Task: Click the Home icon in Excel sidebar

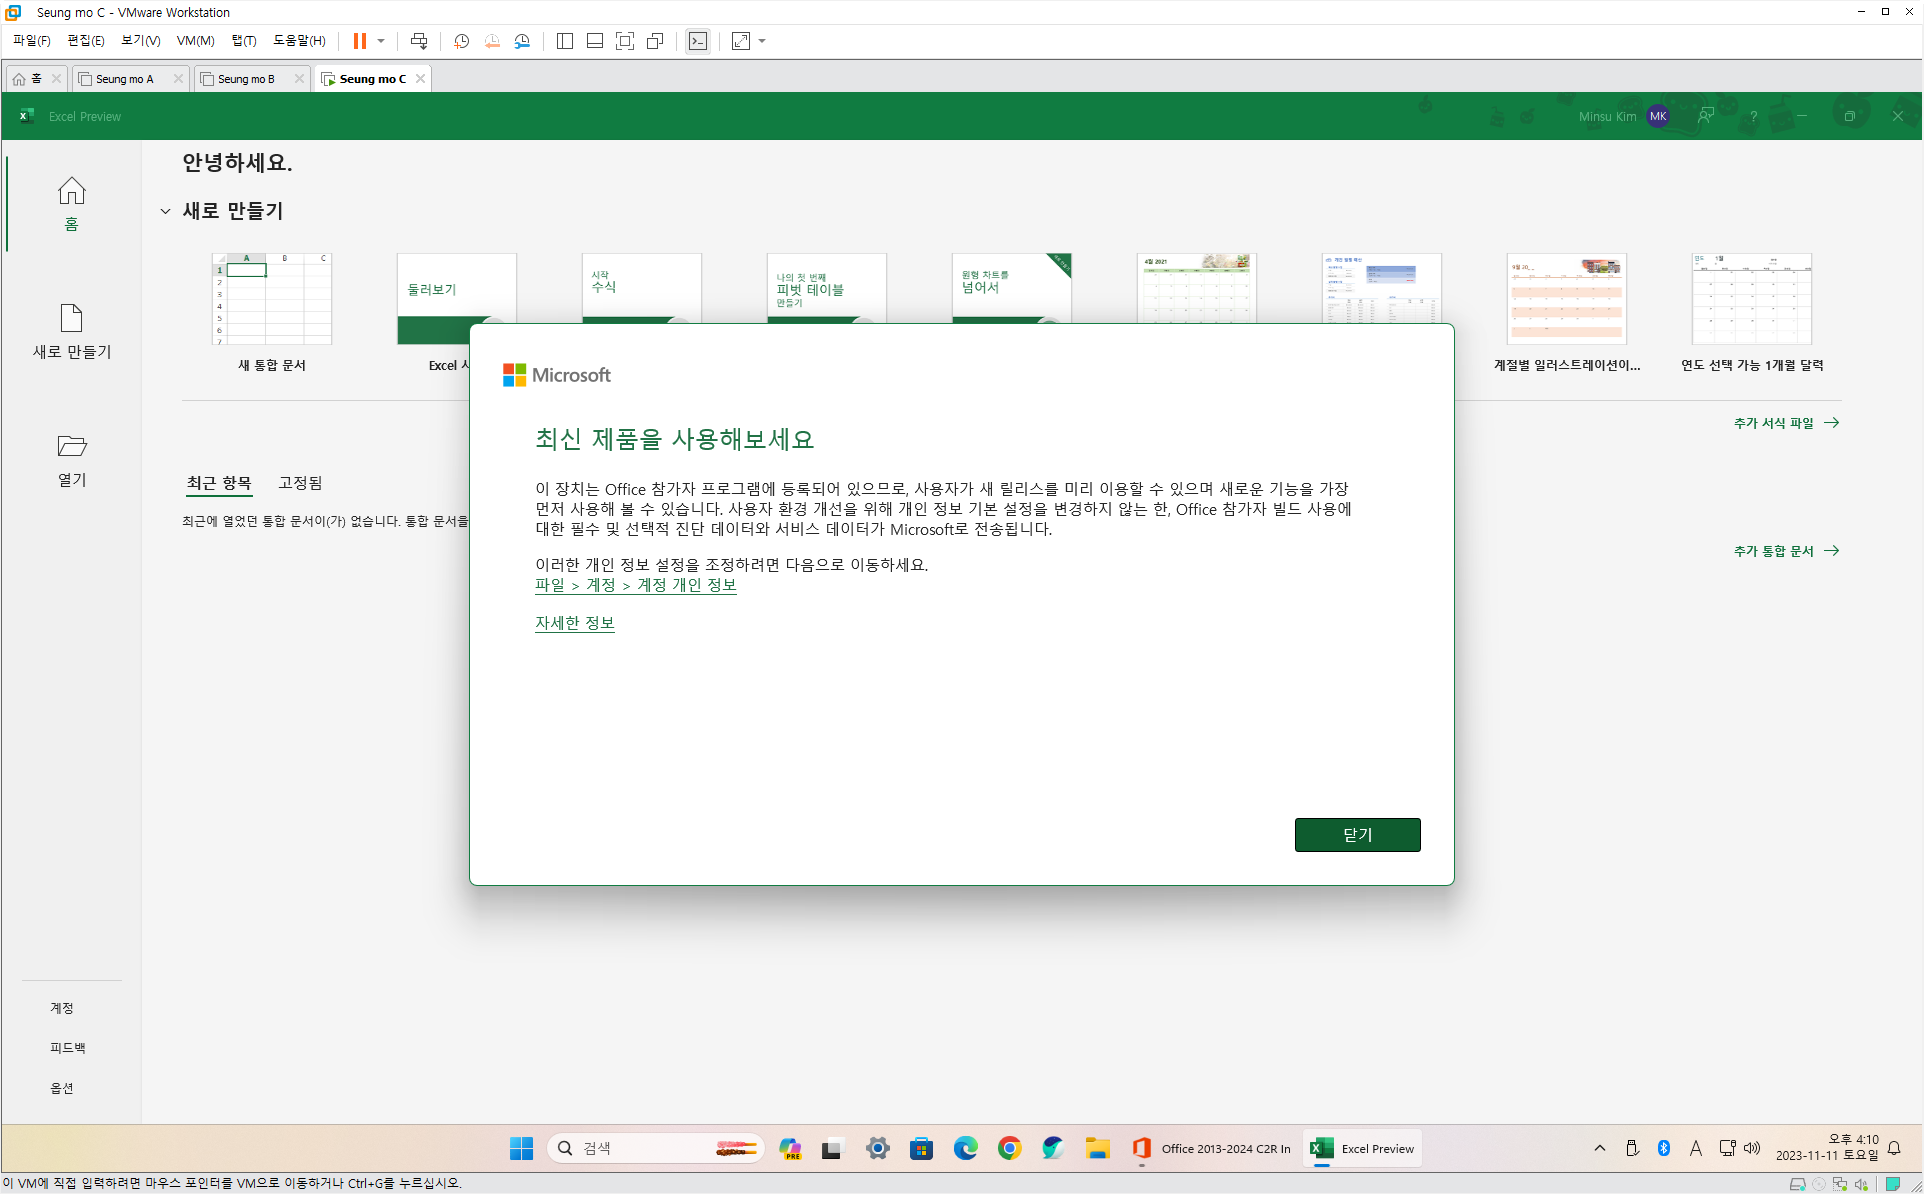Action: click(x=71, y=191)
